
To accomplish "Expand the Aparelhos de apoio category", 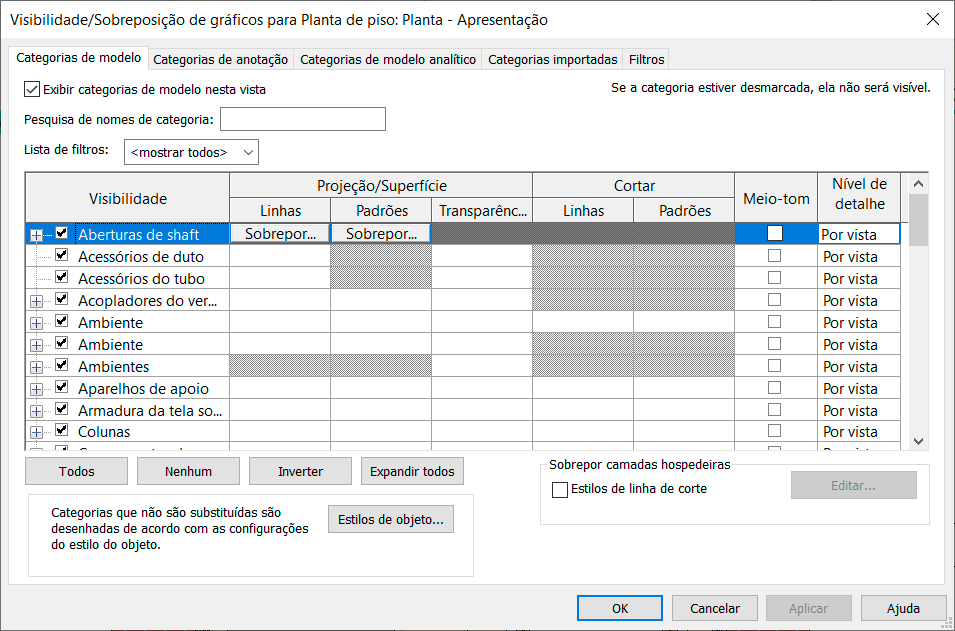I will point(37,389).
